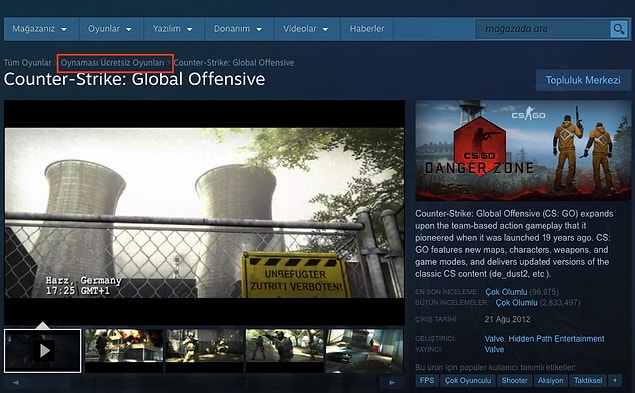The image size is (635, 393).
Task: Open the Oyunlar dropdown menu
Action: coord(110,29)
